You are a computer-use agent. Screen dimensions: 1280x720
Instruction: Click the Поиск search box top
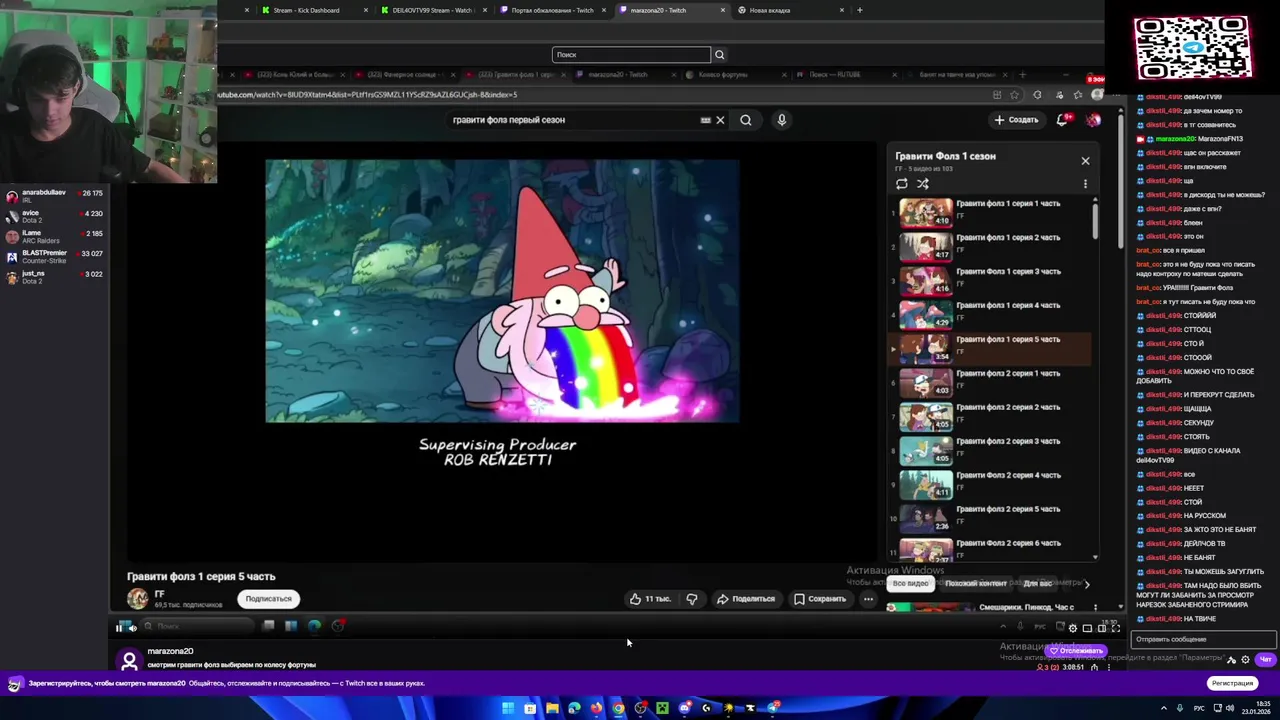click(x=631, y=55)
